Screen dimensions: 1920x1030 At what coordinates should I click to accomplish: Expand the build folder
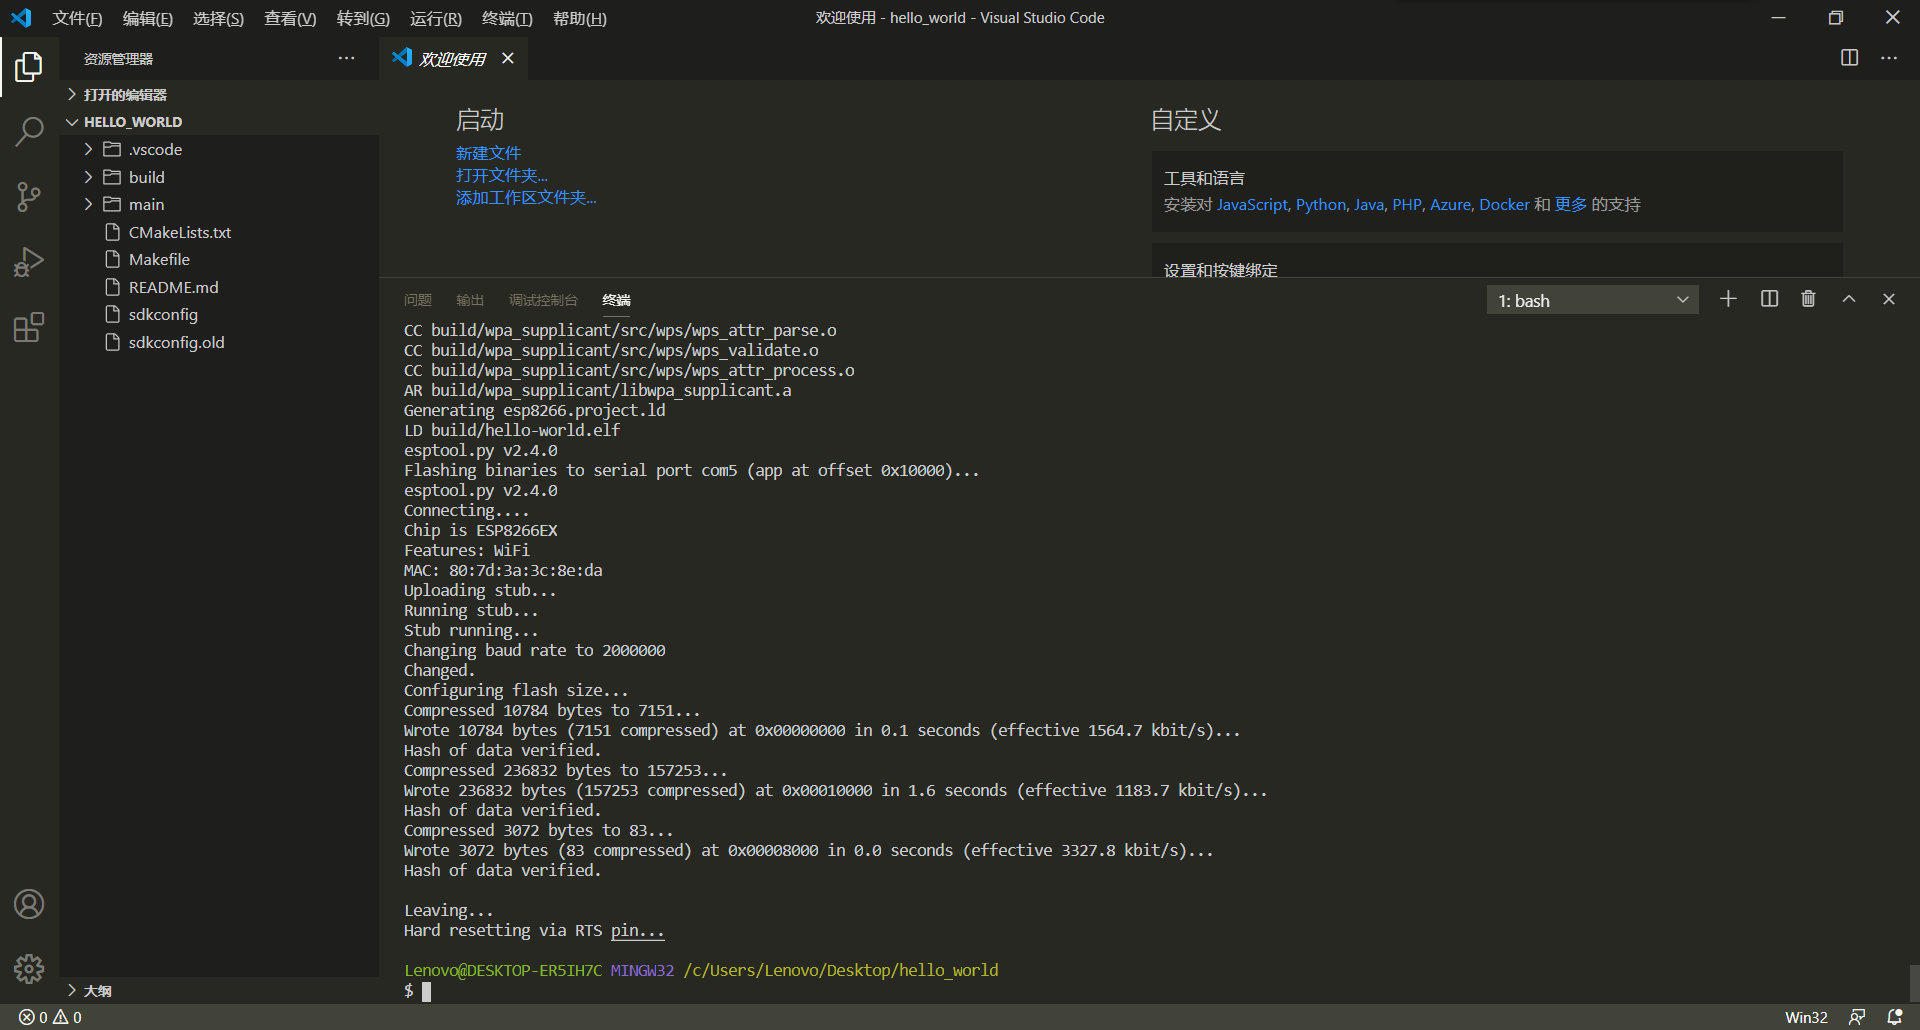(x=219, y=177)
